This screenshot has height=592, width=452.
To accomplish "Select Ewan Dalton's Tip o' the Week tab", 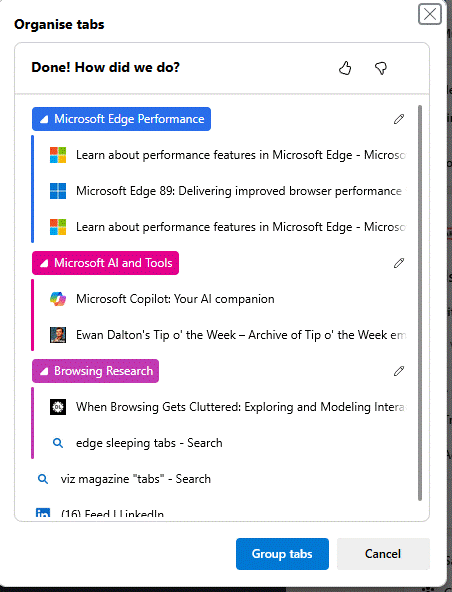I will [x=228, y=335].
